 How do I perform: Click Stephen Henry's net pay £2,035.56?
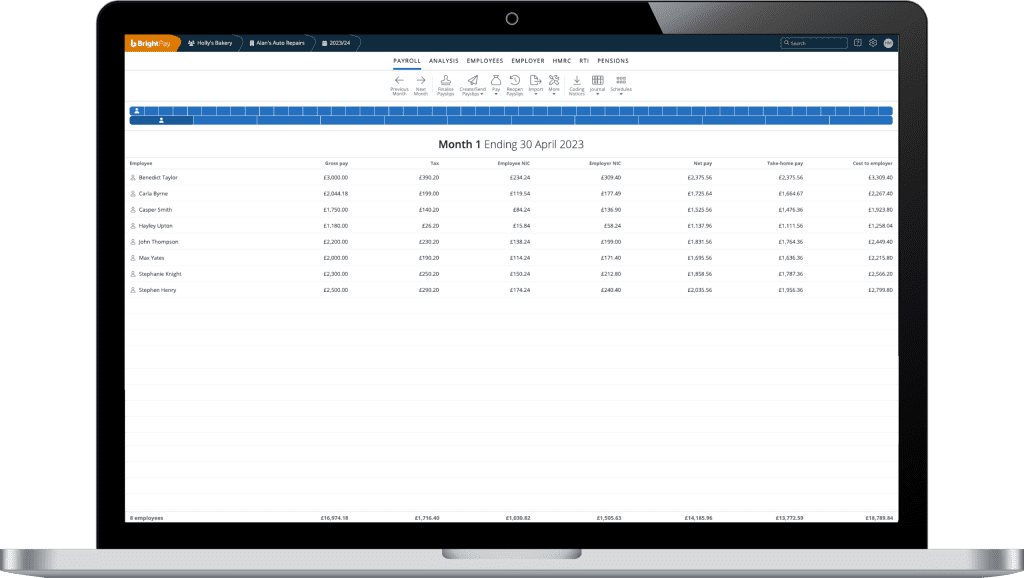click(x=699, y=290)
